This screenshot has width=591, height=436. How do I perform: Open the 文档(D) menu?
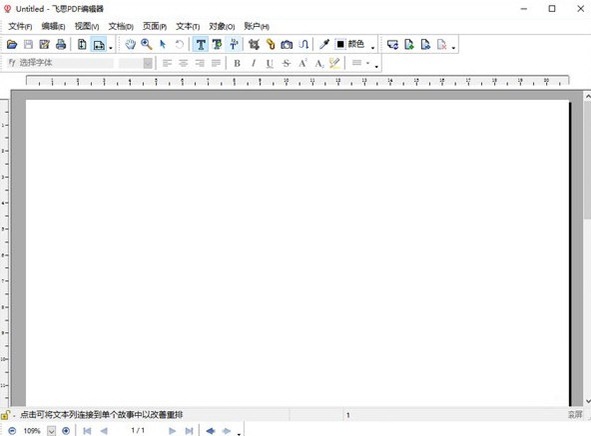(x=121, y=26)
